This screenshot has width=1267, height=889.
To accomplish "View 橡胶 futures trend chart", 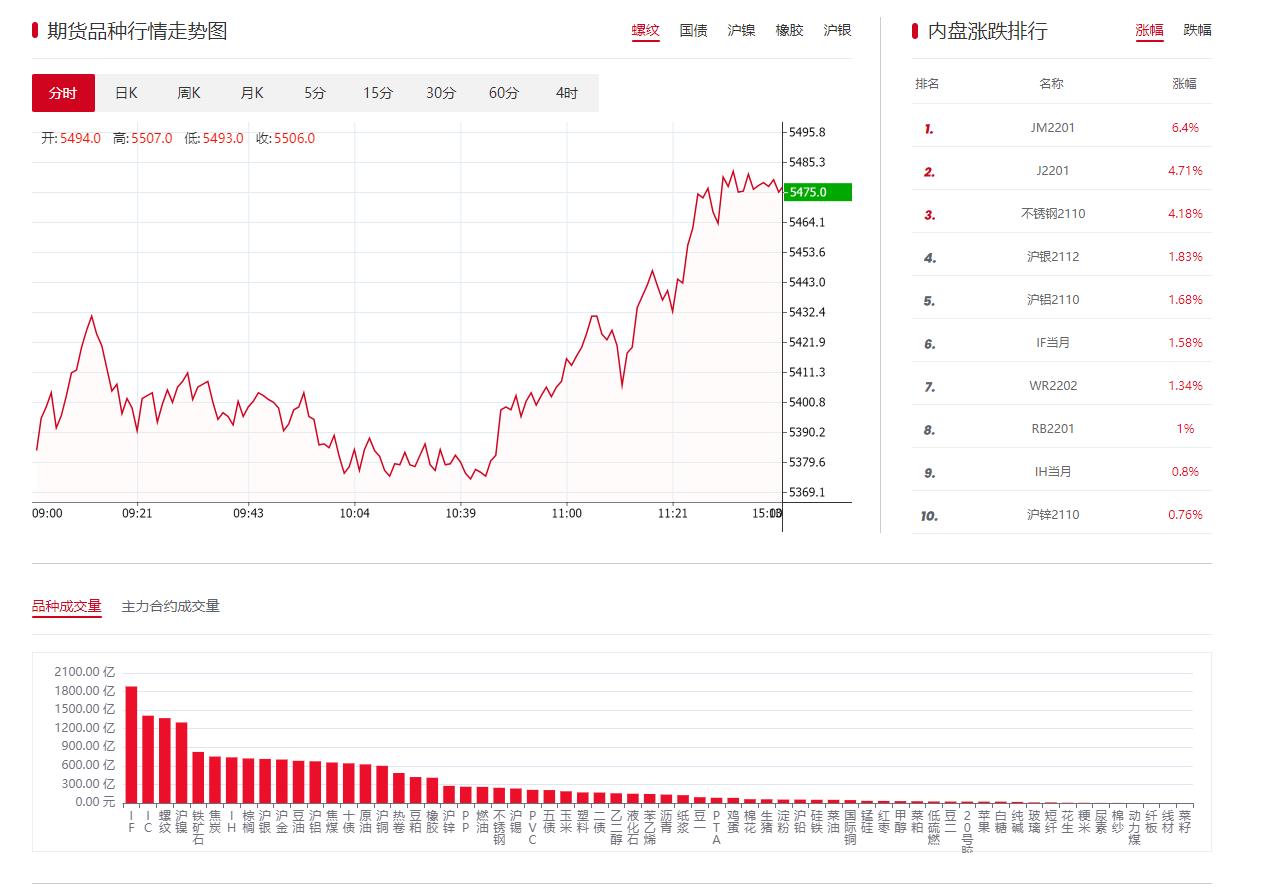I will point(789,31).
